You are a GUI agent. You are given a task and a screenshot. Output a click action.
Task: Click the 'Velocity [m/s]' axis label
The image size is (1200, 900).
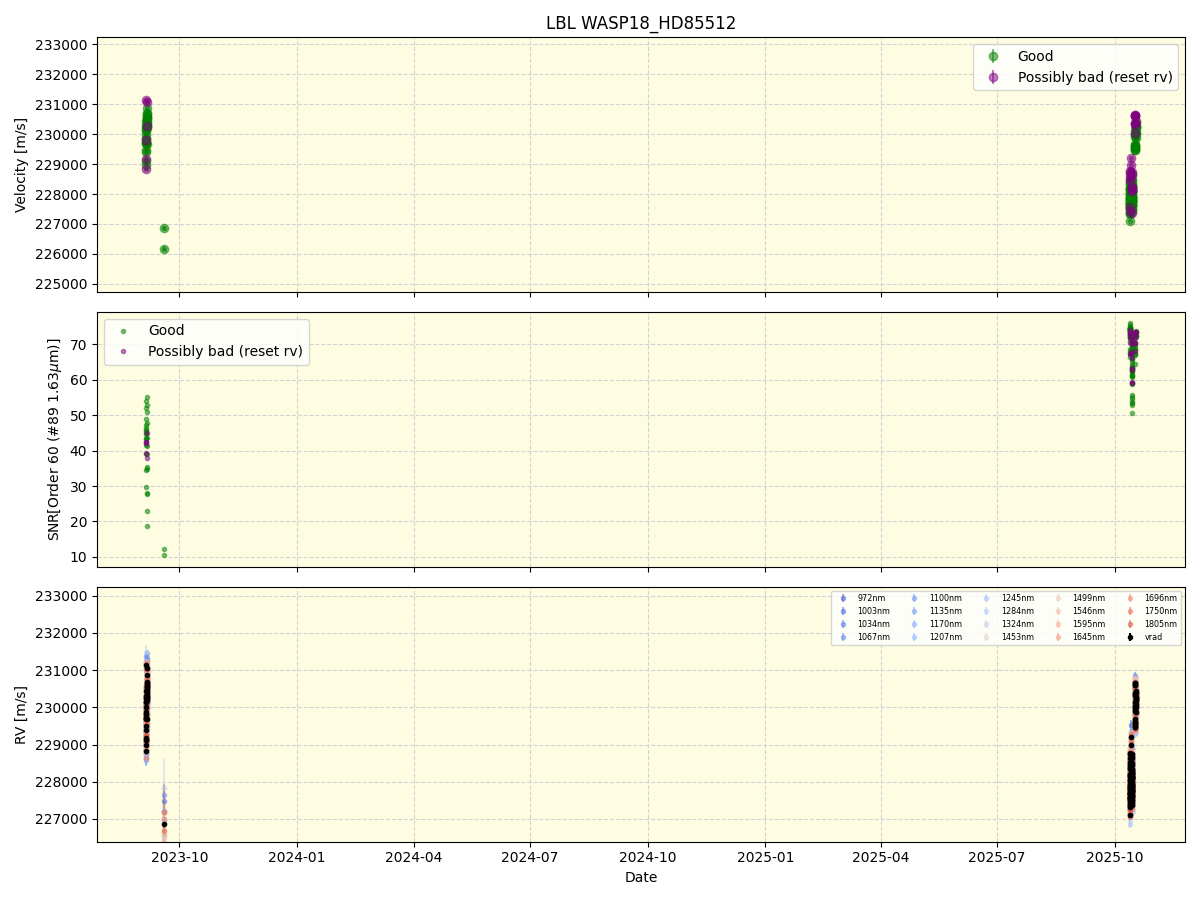[21, 165]
